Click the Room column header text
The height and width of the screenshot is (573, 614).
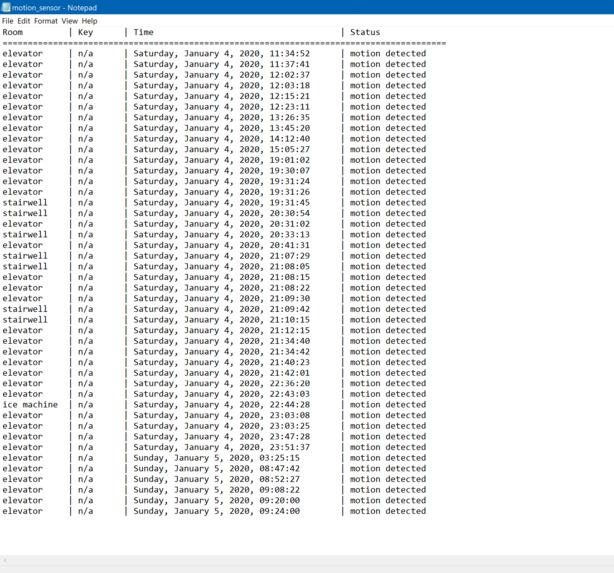[13, 32]
